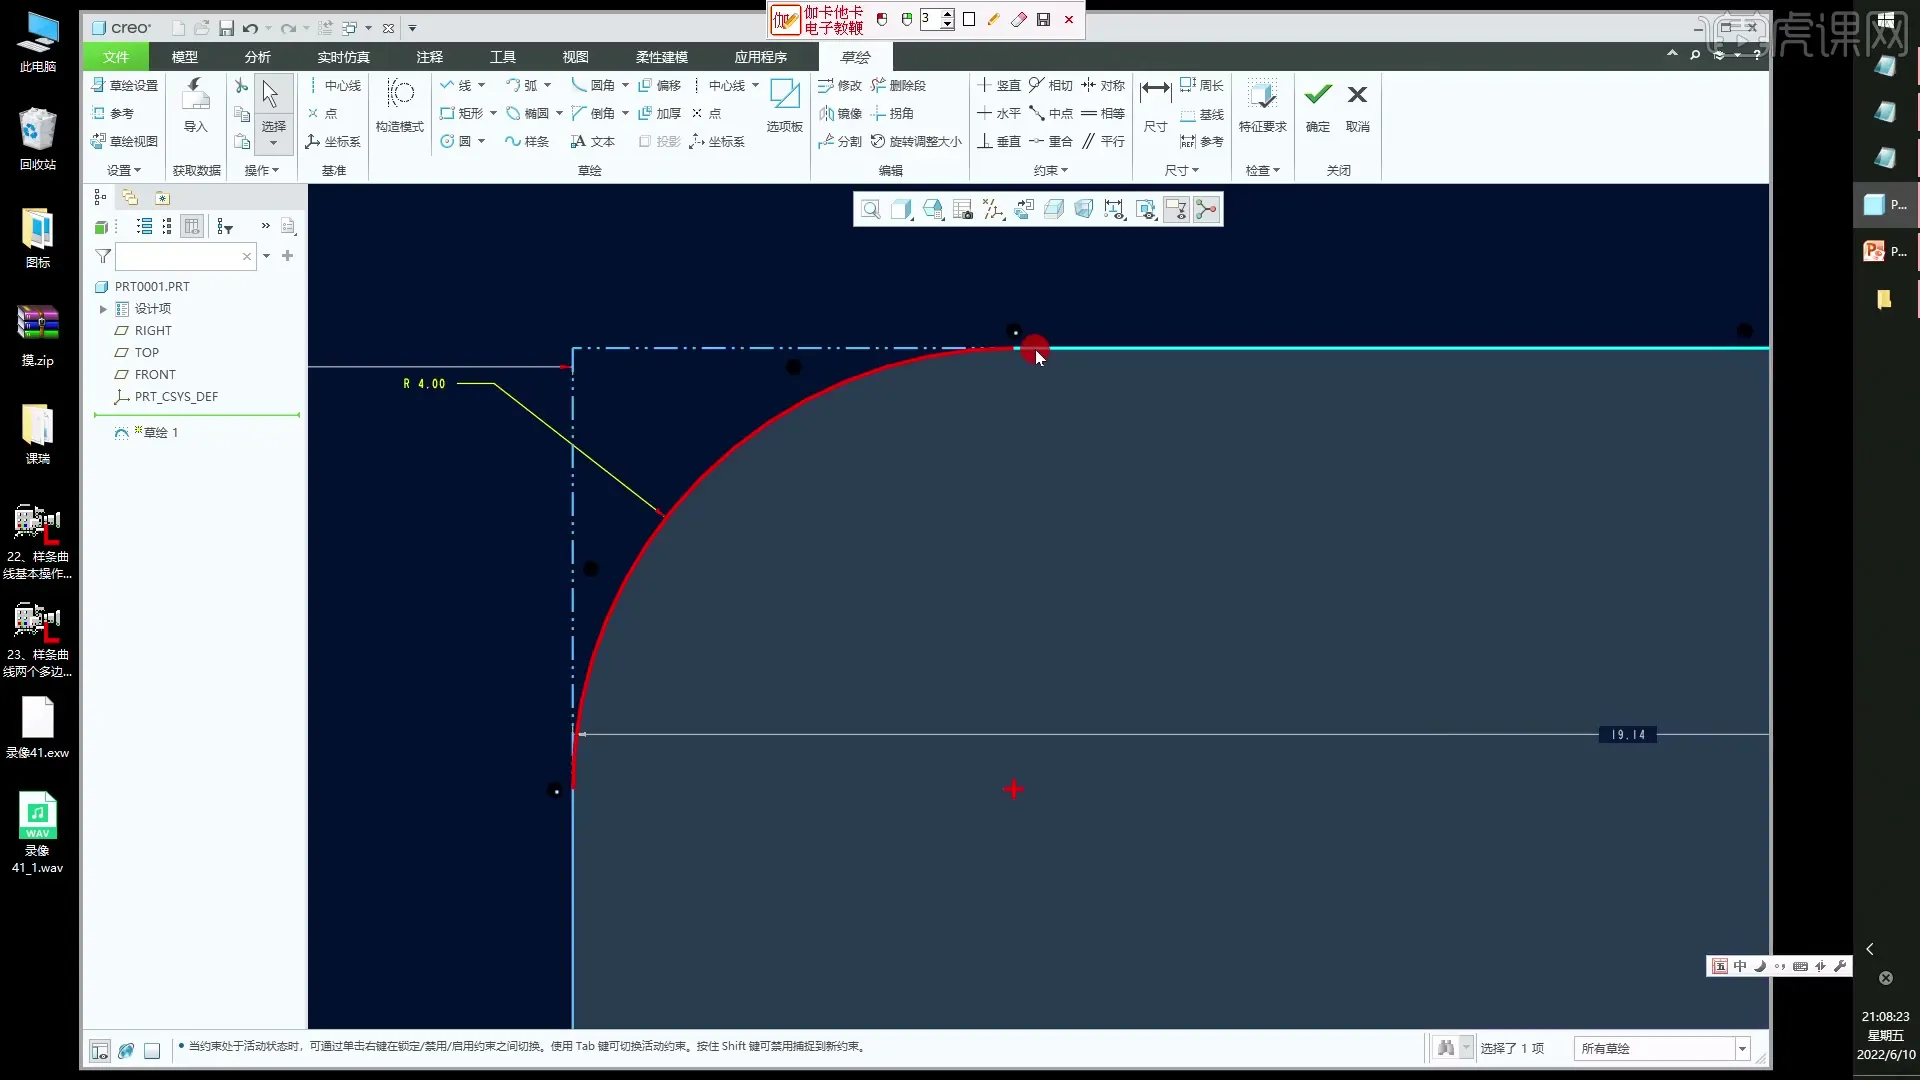Switch to the Model (模型) ribbon tab
This screenshot has width=1920, height=1080.
click(x=184, y=57)
